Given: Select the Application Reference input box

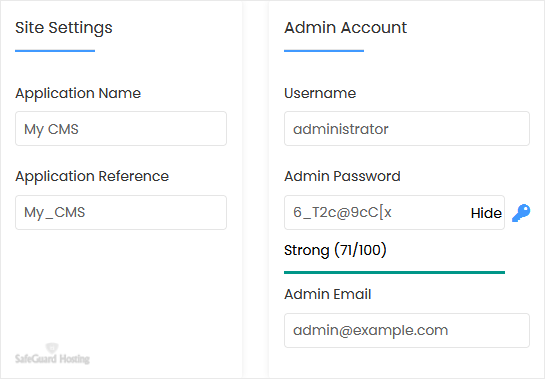Looking at the screenshot, I should [x=121, y=212].
